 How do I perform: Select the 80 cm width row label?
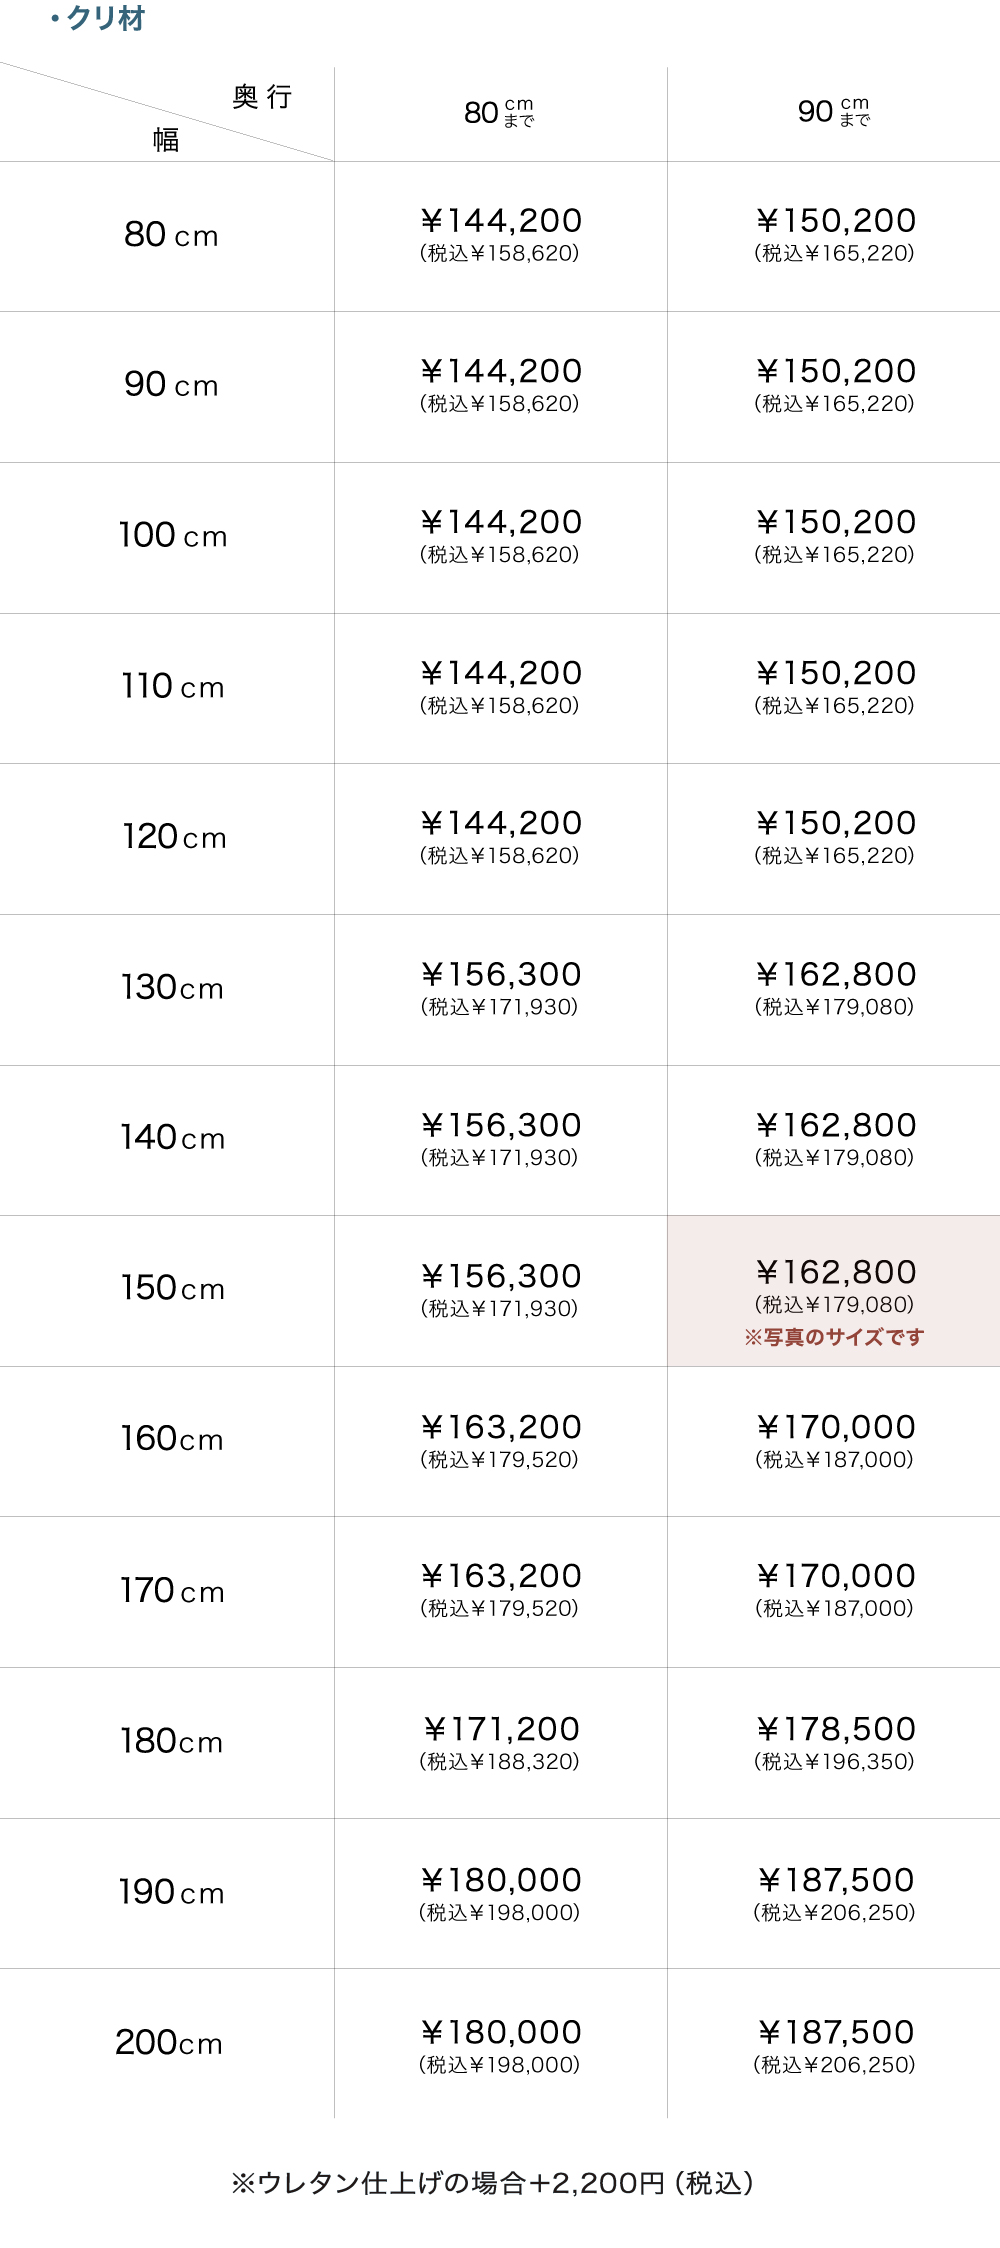click(171, 235)
